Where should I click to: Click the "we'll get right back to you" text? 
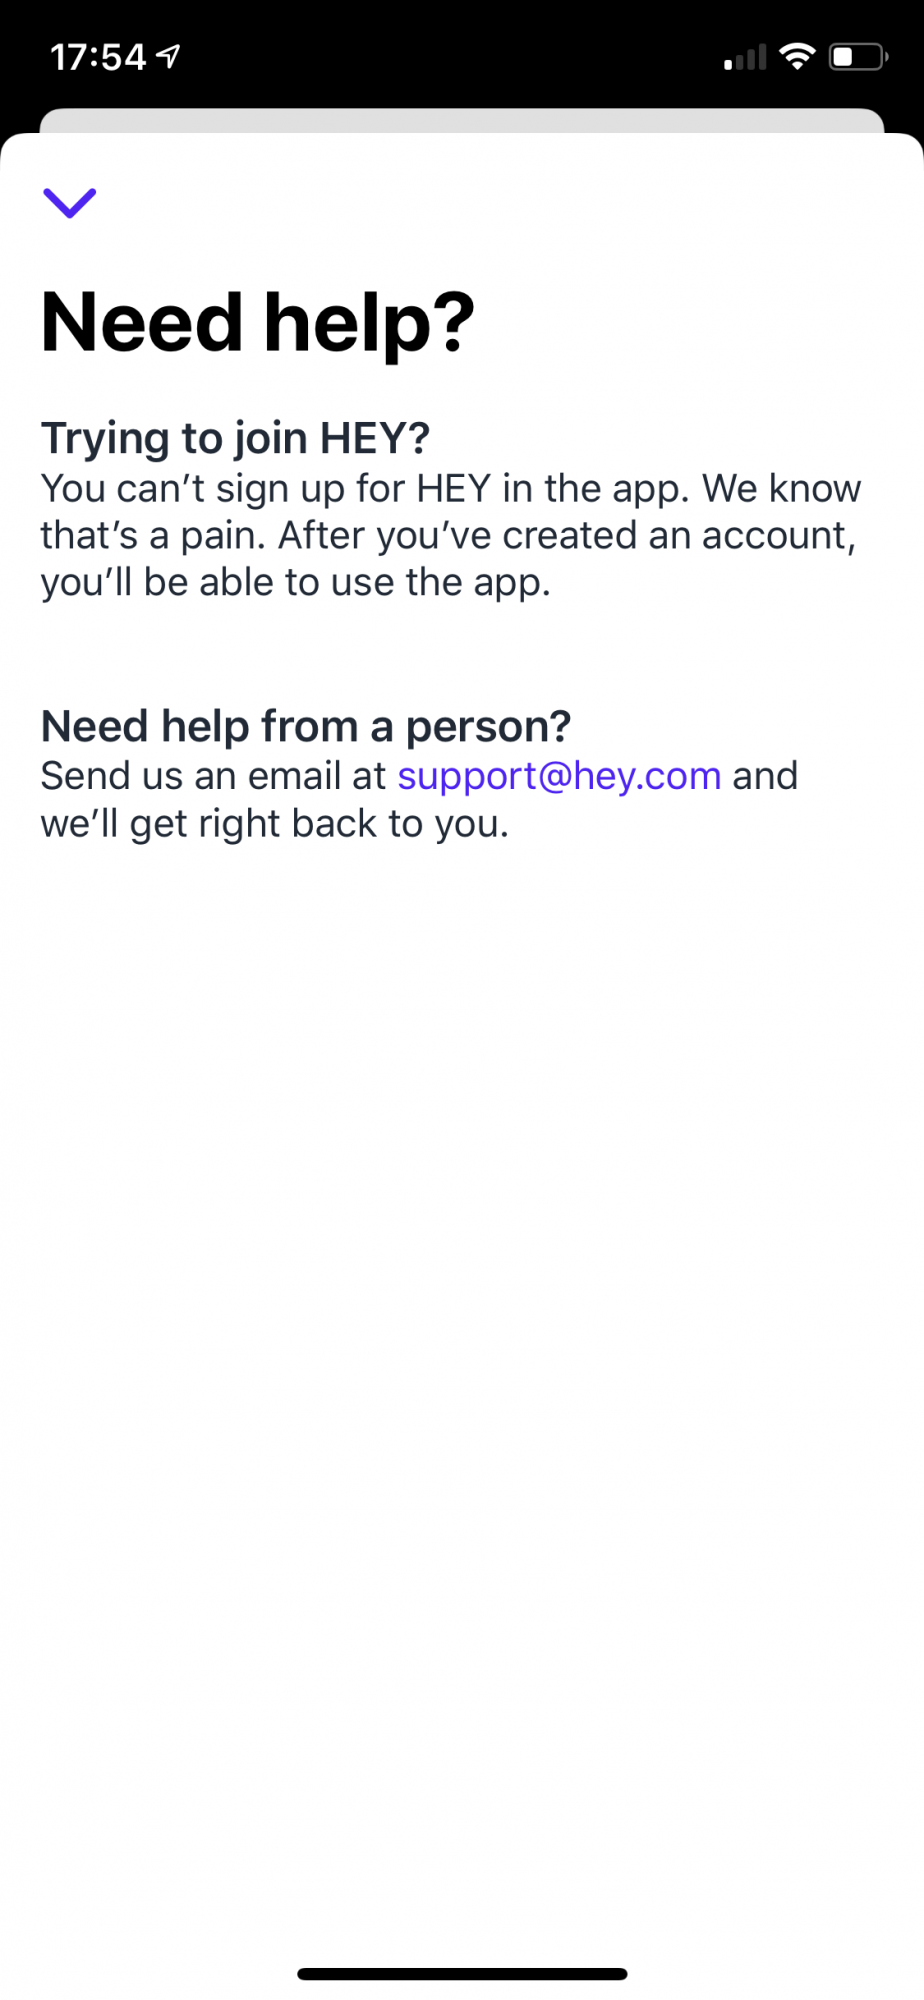tap(275, 824)
